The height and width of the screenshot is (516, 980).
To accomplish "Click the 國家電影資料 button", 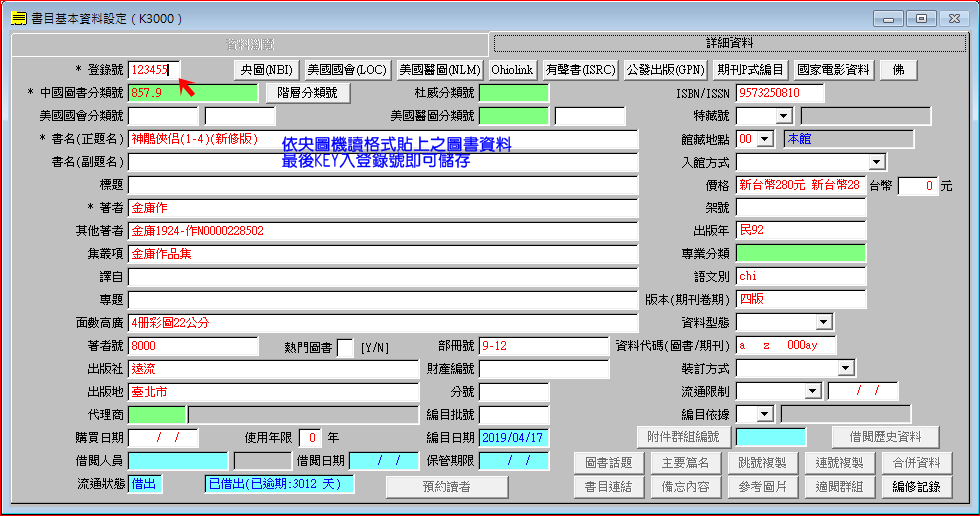I will pyautogui.click(x=833, y=70).
